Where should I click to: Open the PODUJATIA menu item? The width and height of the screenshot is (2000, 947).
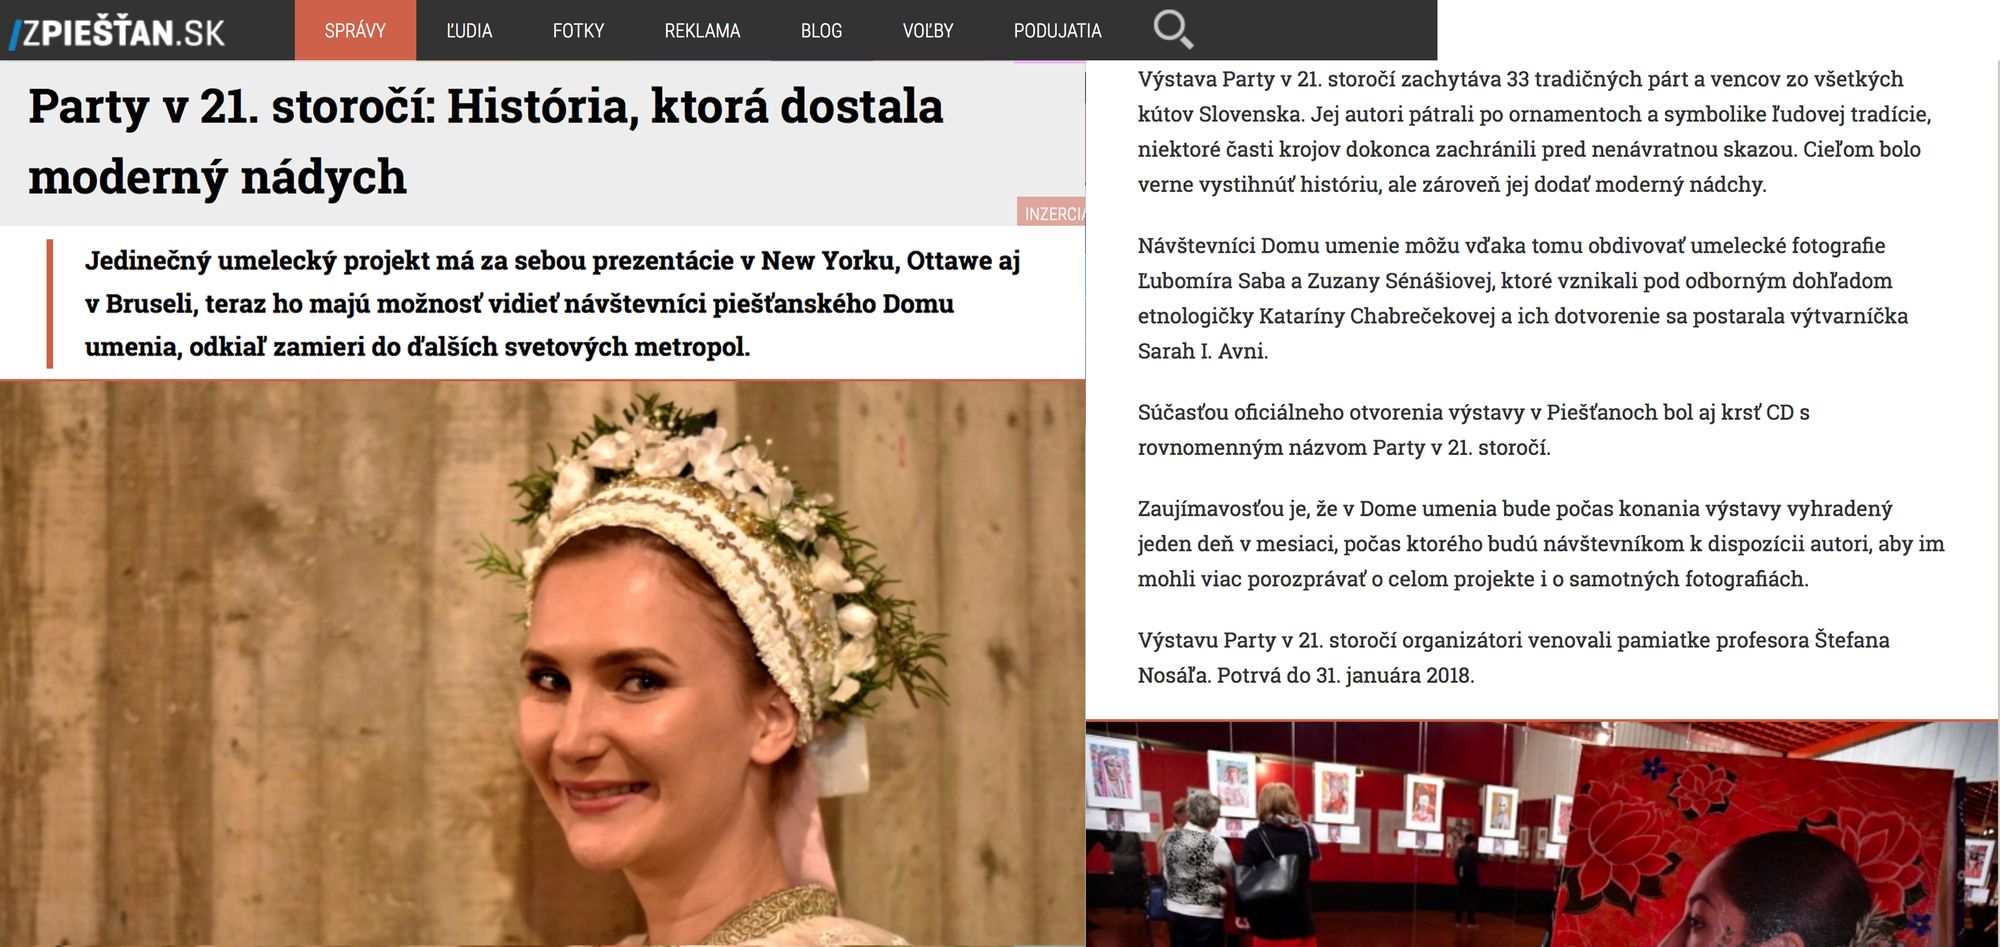pos(1057,30)
